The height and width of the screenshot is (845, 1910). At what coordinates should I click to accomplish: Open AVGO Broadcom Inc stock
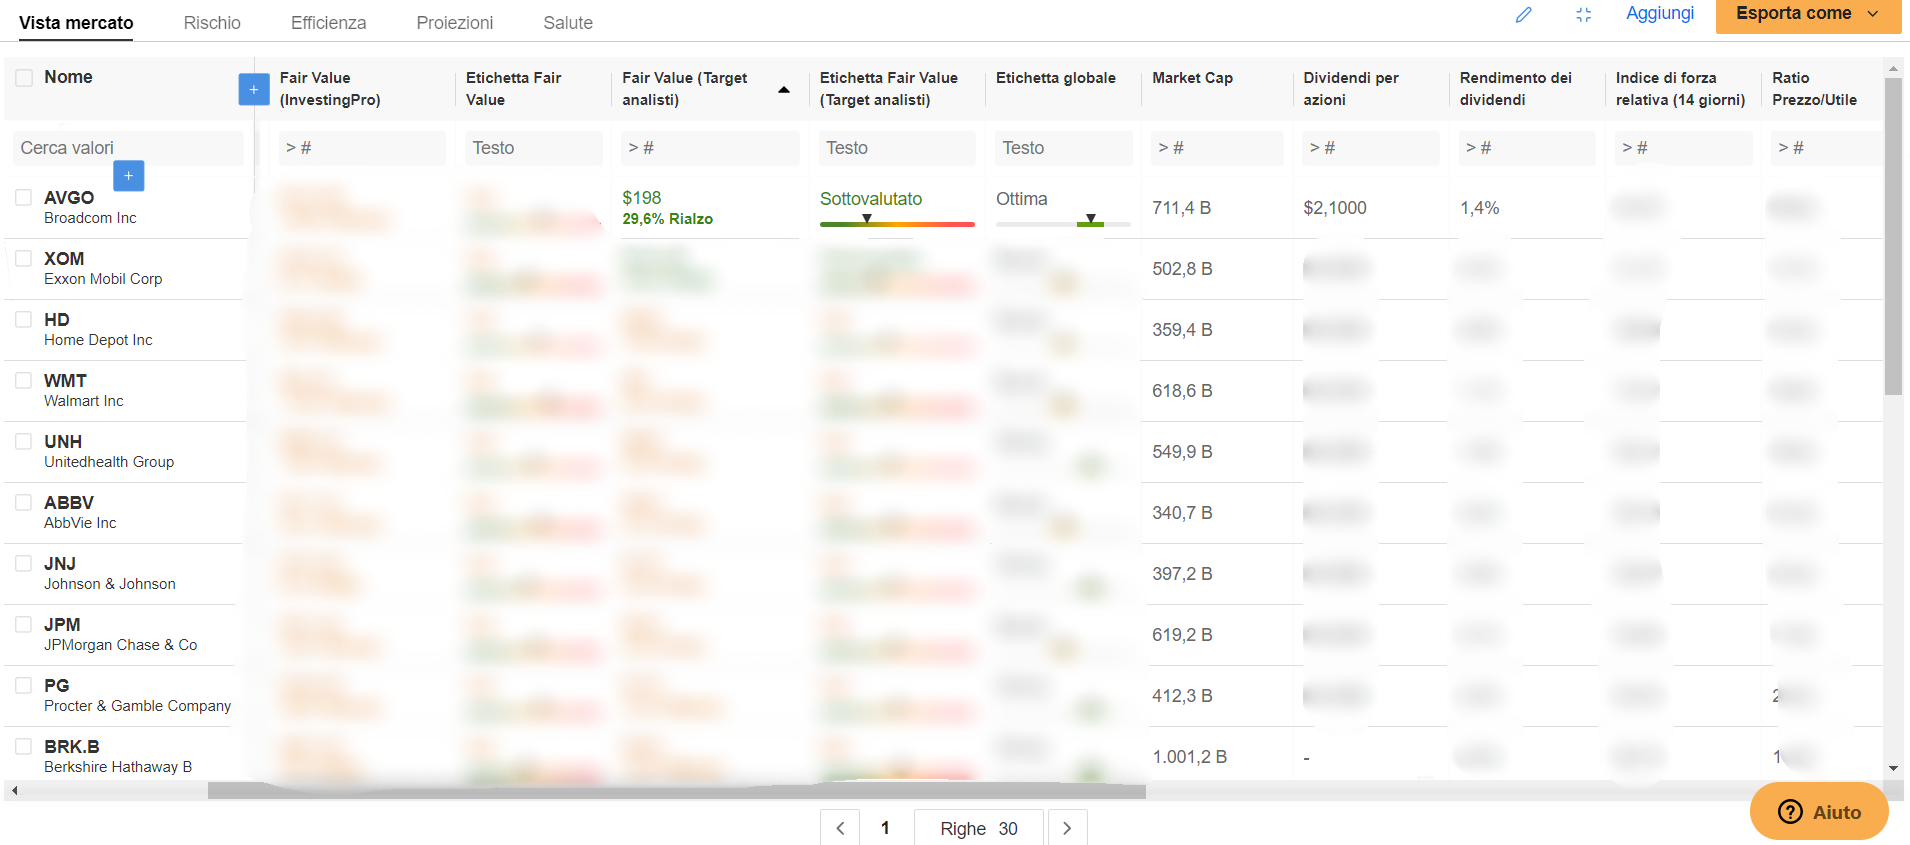point(90,207)
